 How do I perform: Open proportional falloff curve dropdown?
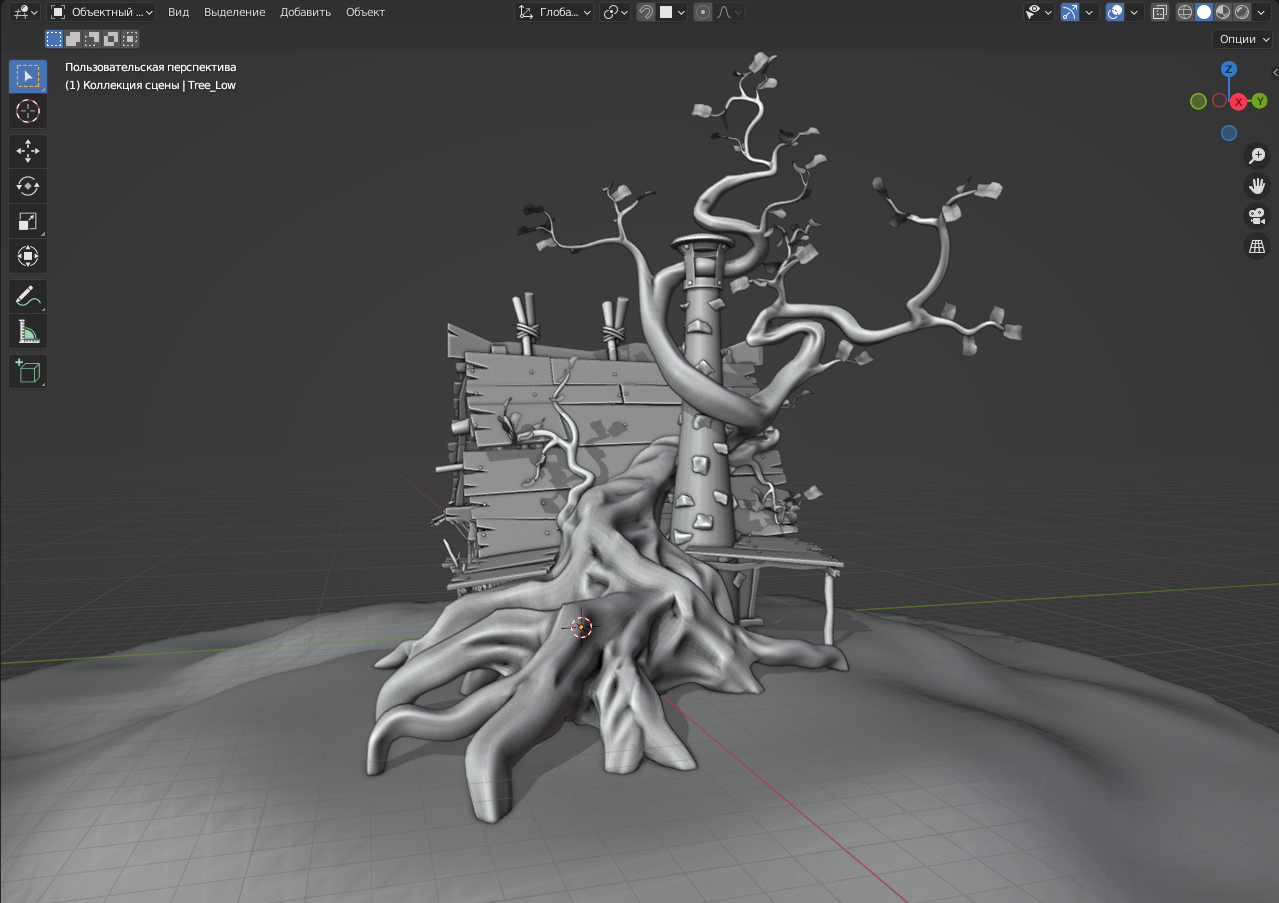click(730, 12)
